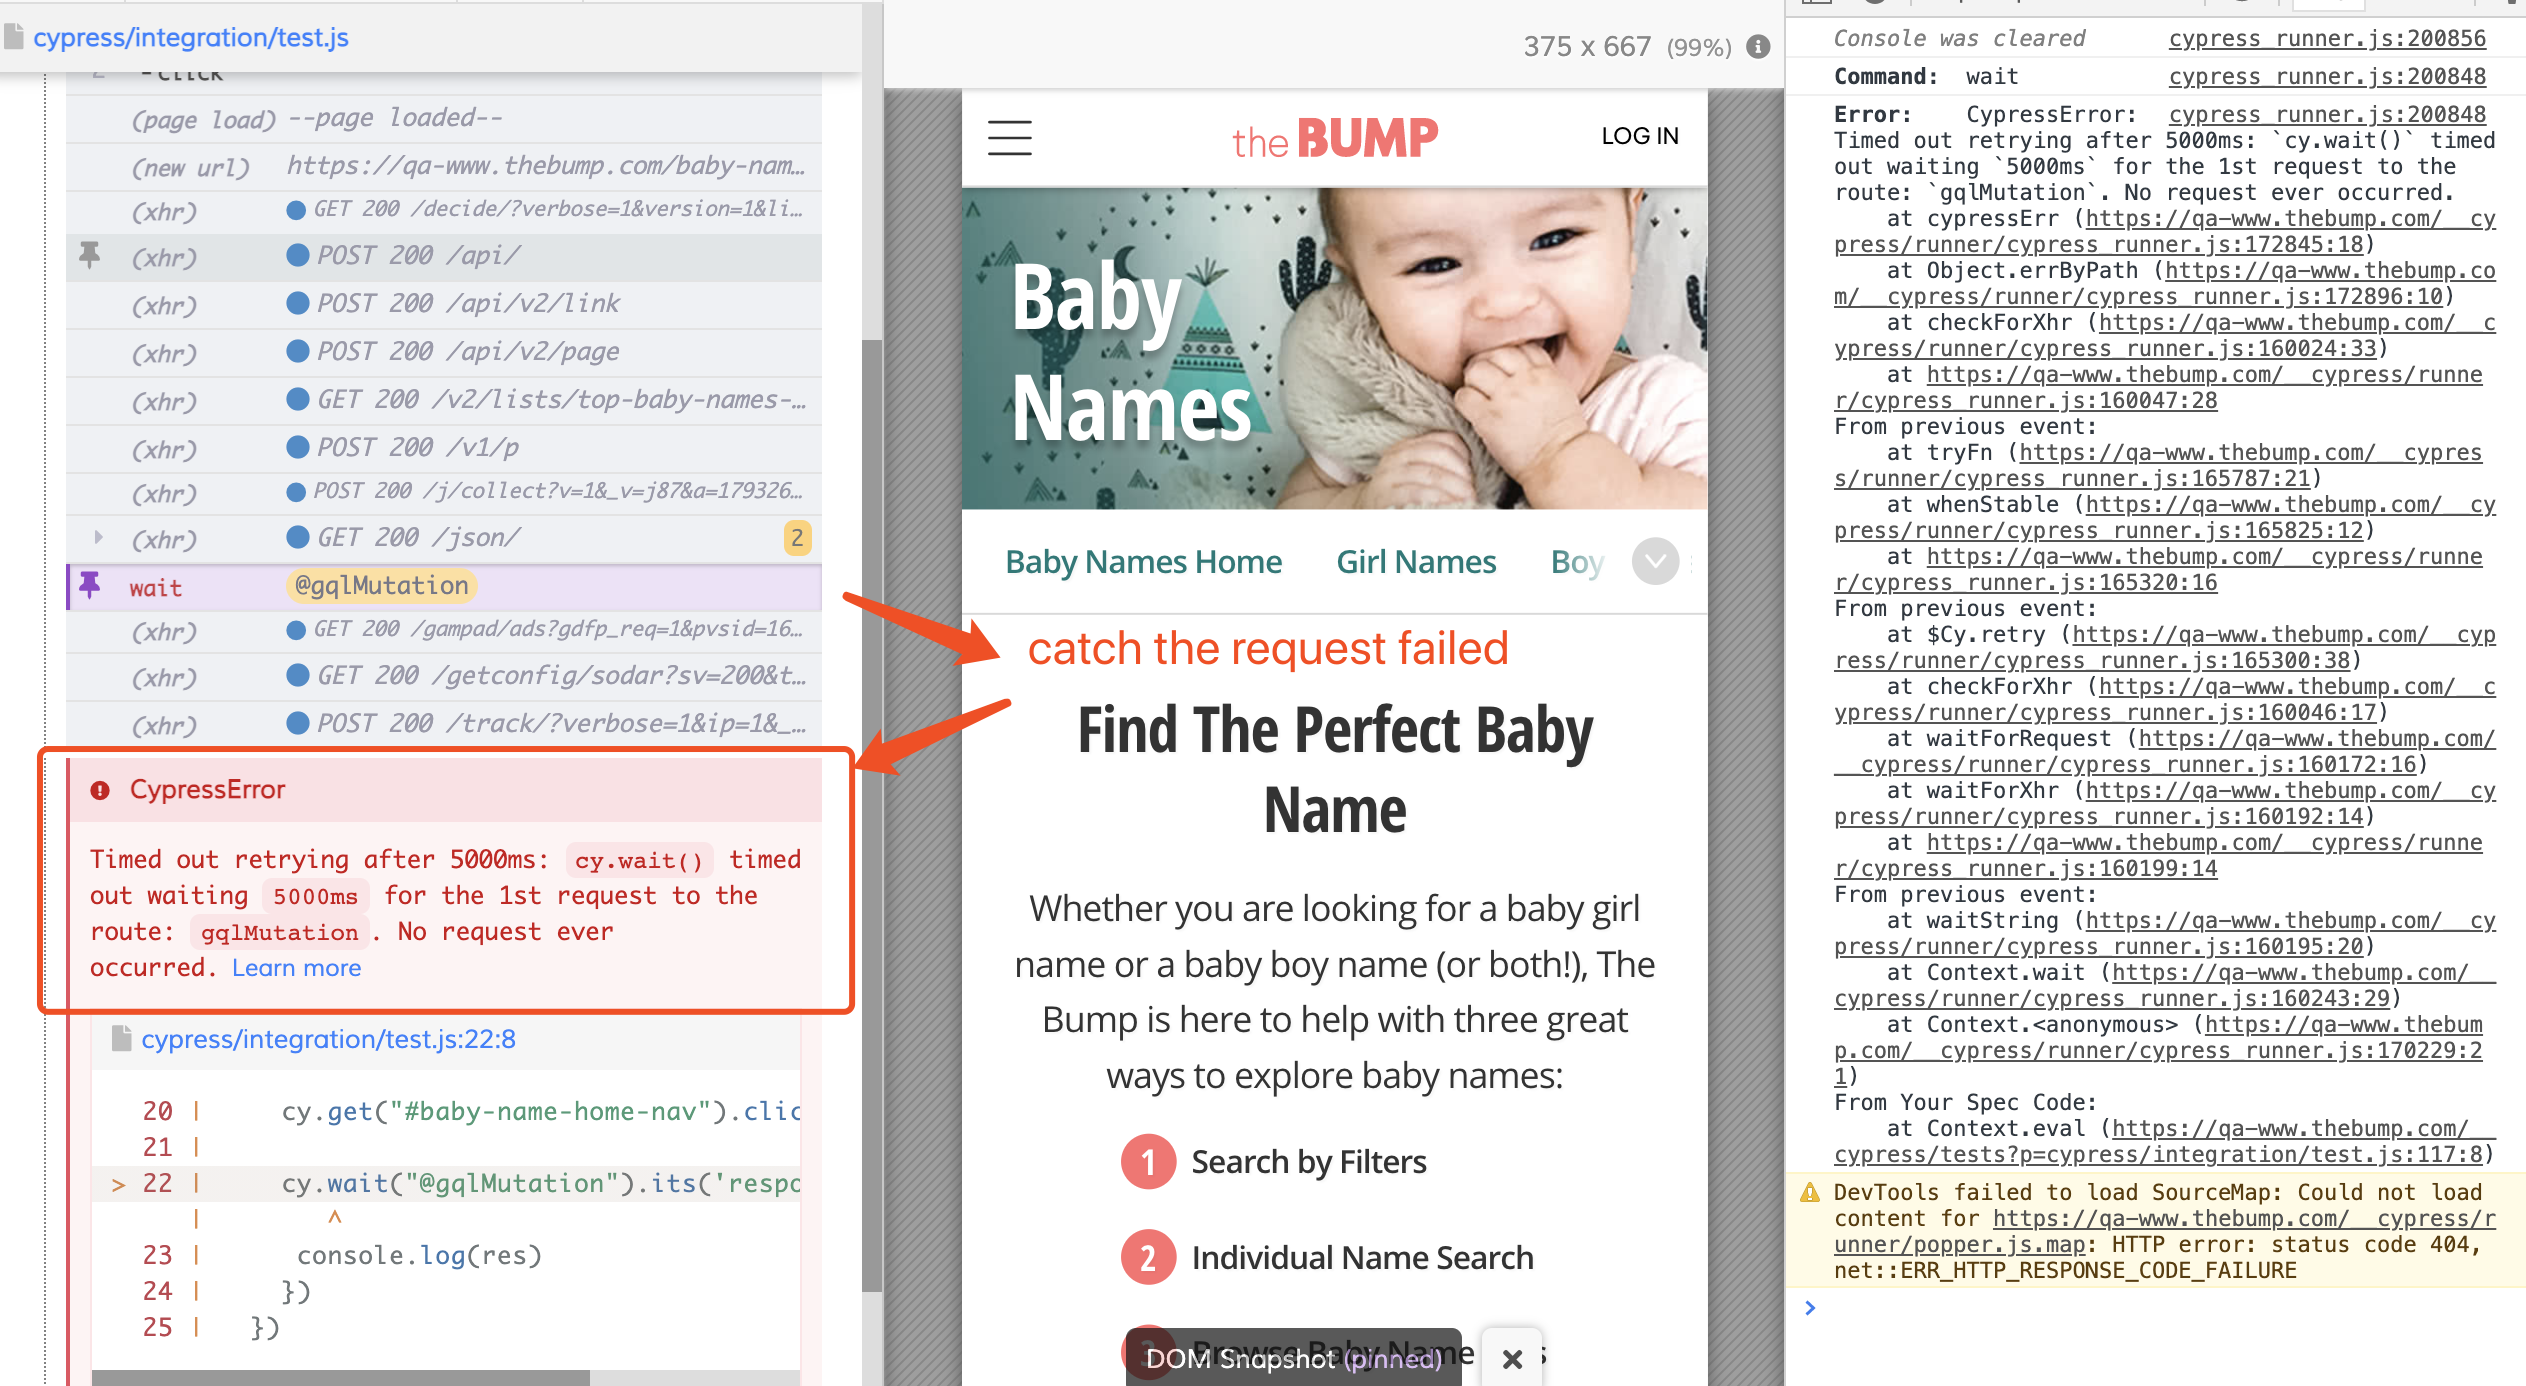The image size is (2526, 1386).
Task: Click the pin icon on POST /api/ row
Action: pos(90,255)
